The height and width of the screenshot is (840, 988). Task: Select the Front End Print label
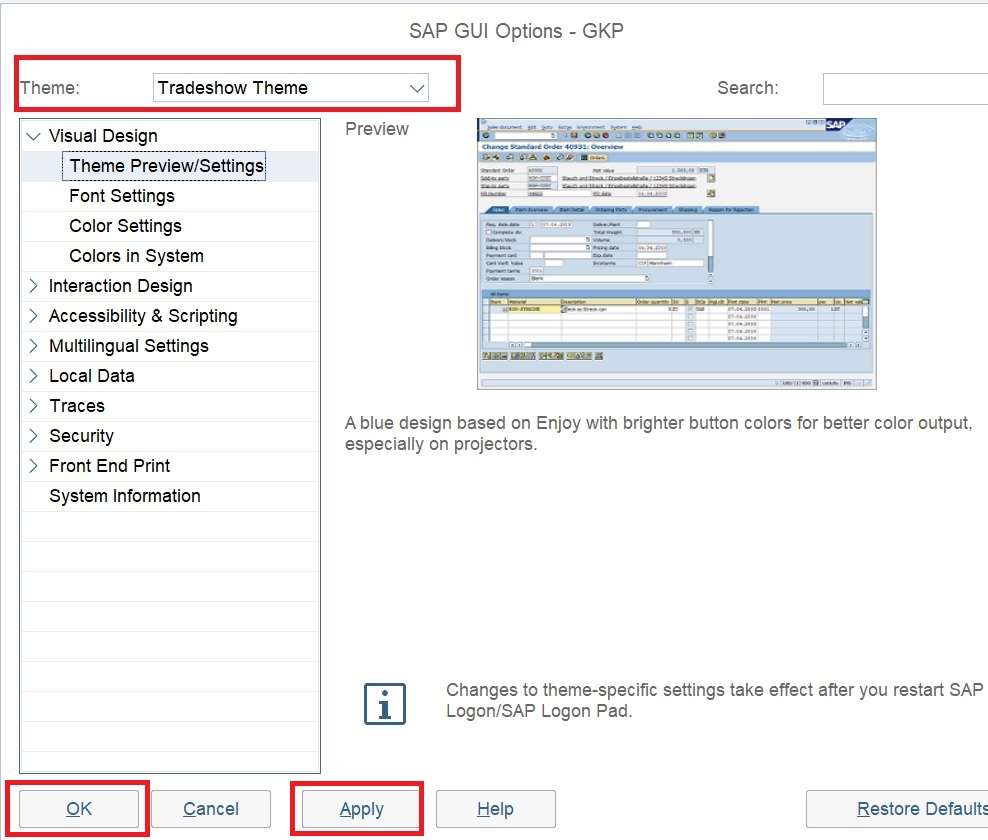coord(110,466)
